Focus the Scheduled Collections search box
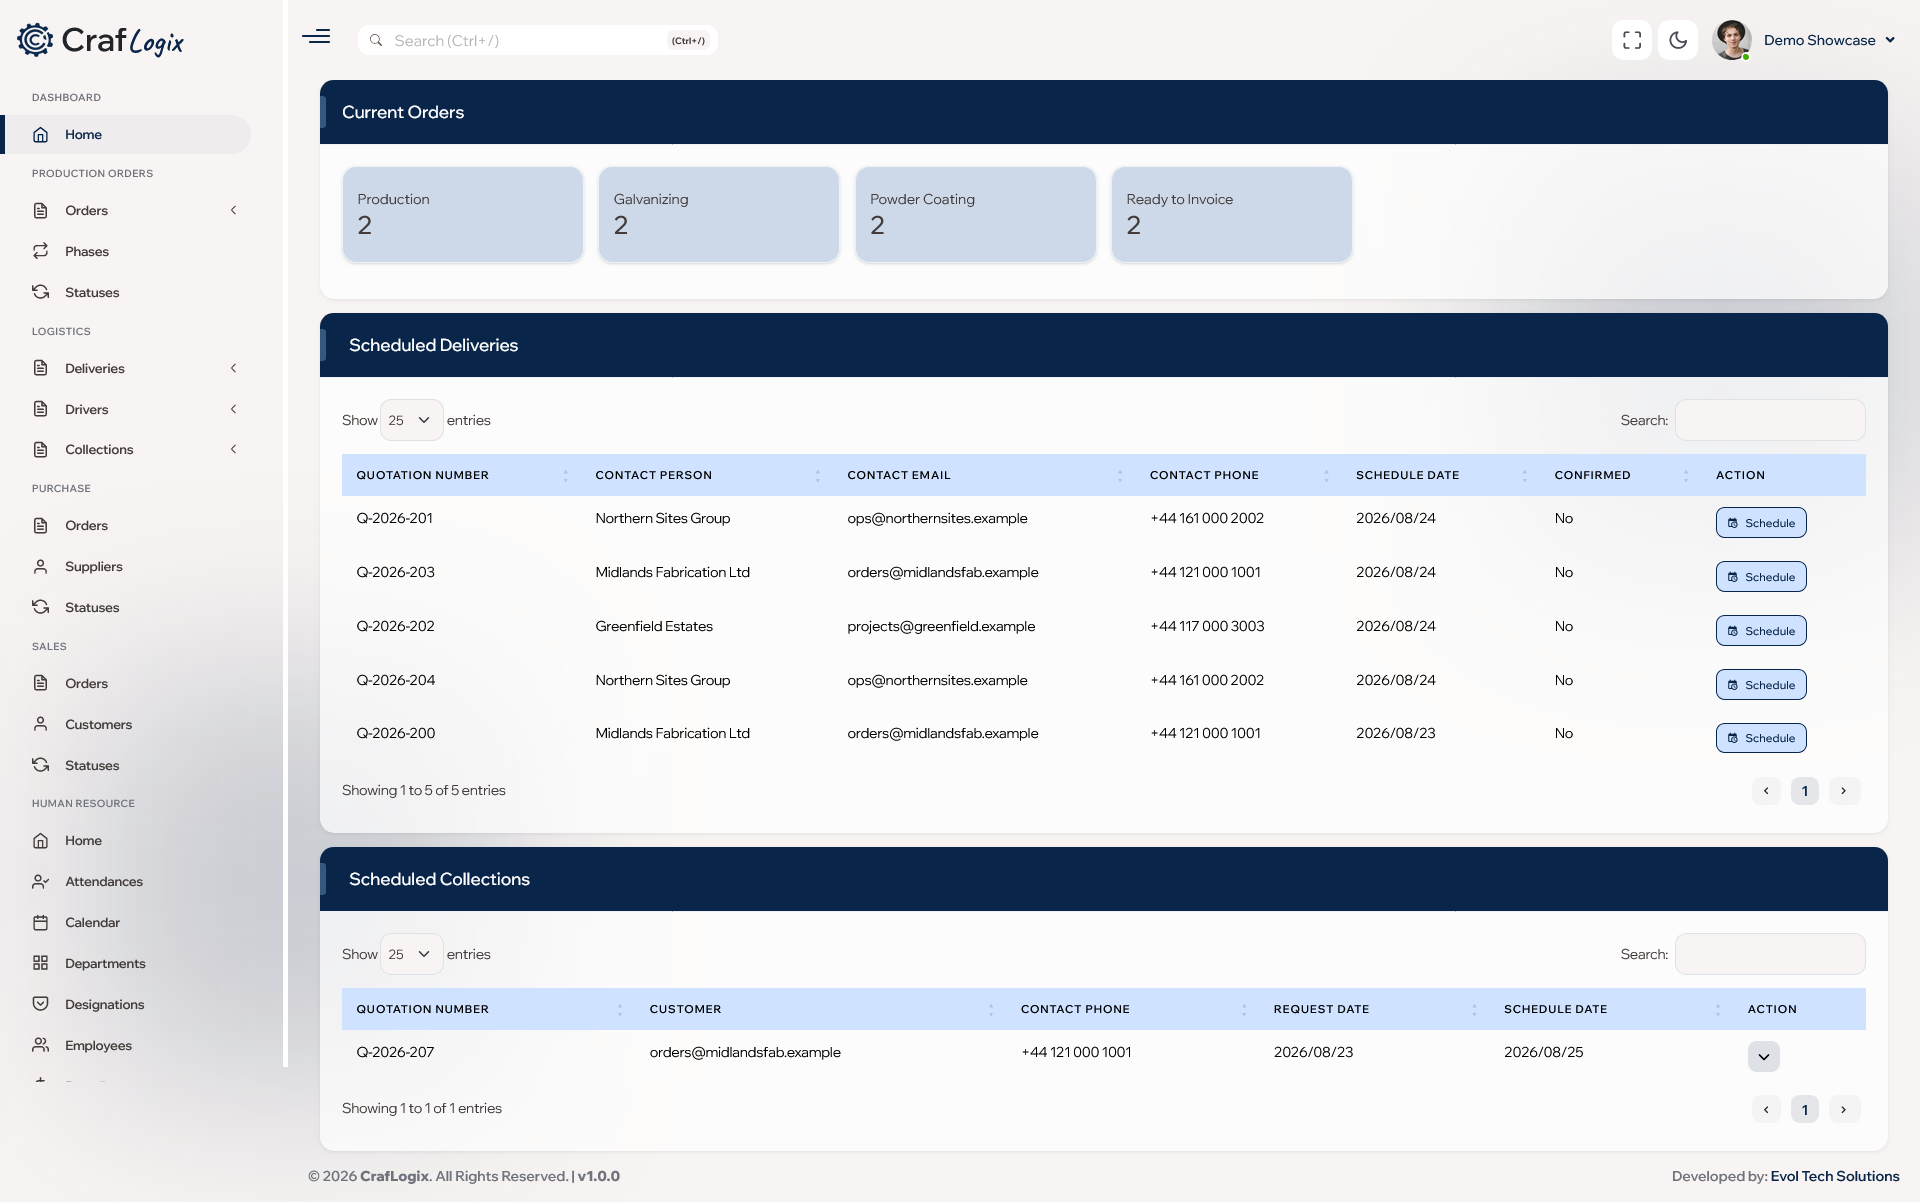Viewport: 1920px width, 1202px height. 1770,954
